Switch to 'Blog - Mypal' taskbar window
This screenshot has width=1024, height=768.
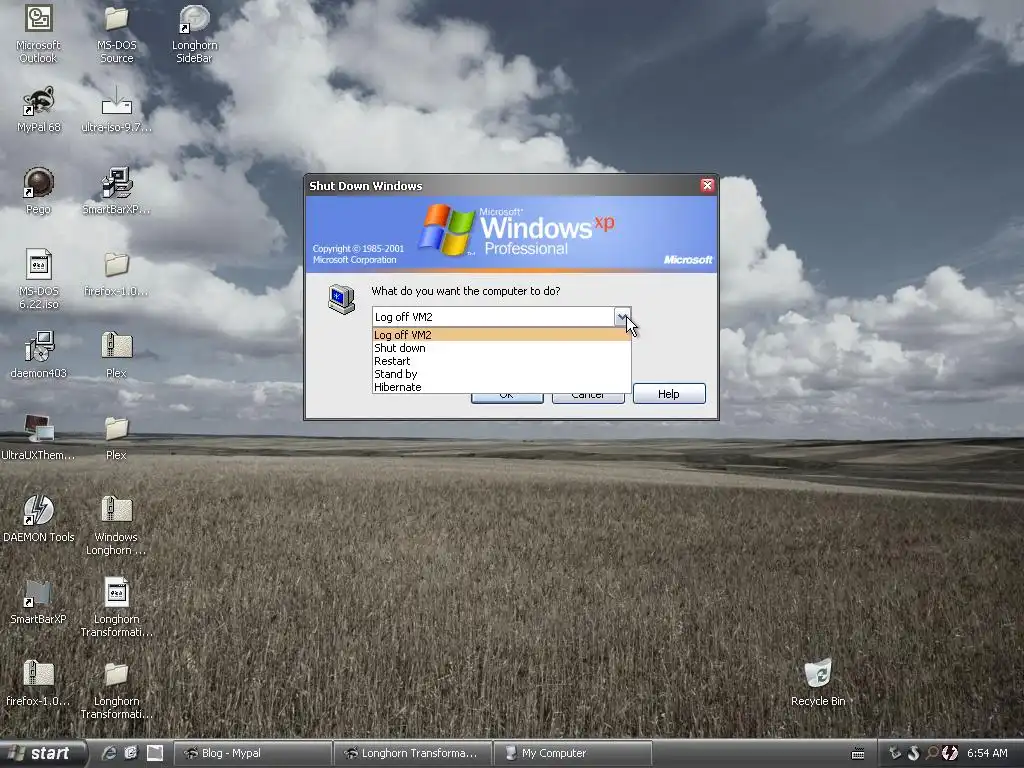click(x=252, y=754)
